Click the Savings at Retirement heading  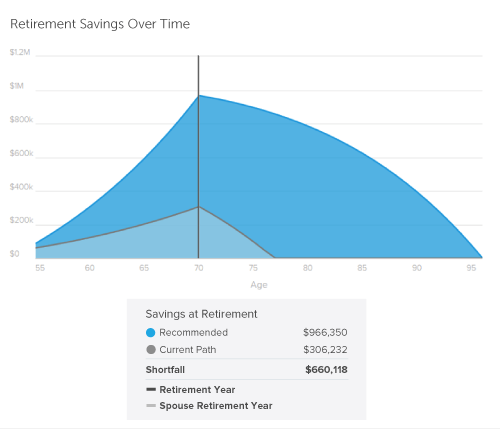pyautogui.click(x=201, y=314)
